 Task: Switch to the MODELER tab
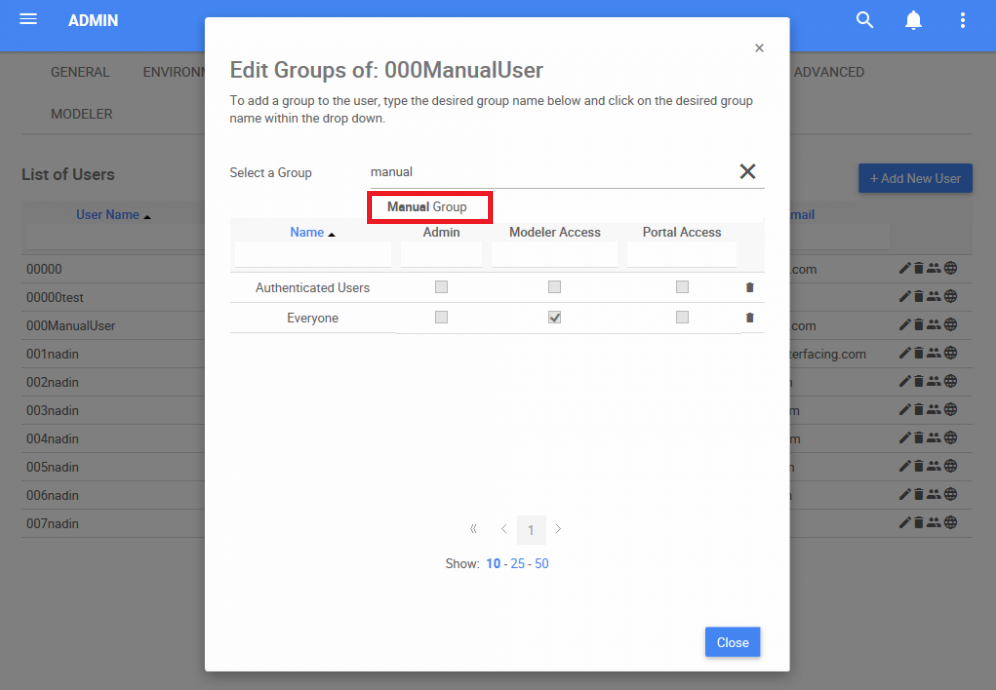pyautogui.click(x=81, y=114)
